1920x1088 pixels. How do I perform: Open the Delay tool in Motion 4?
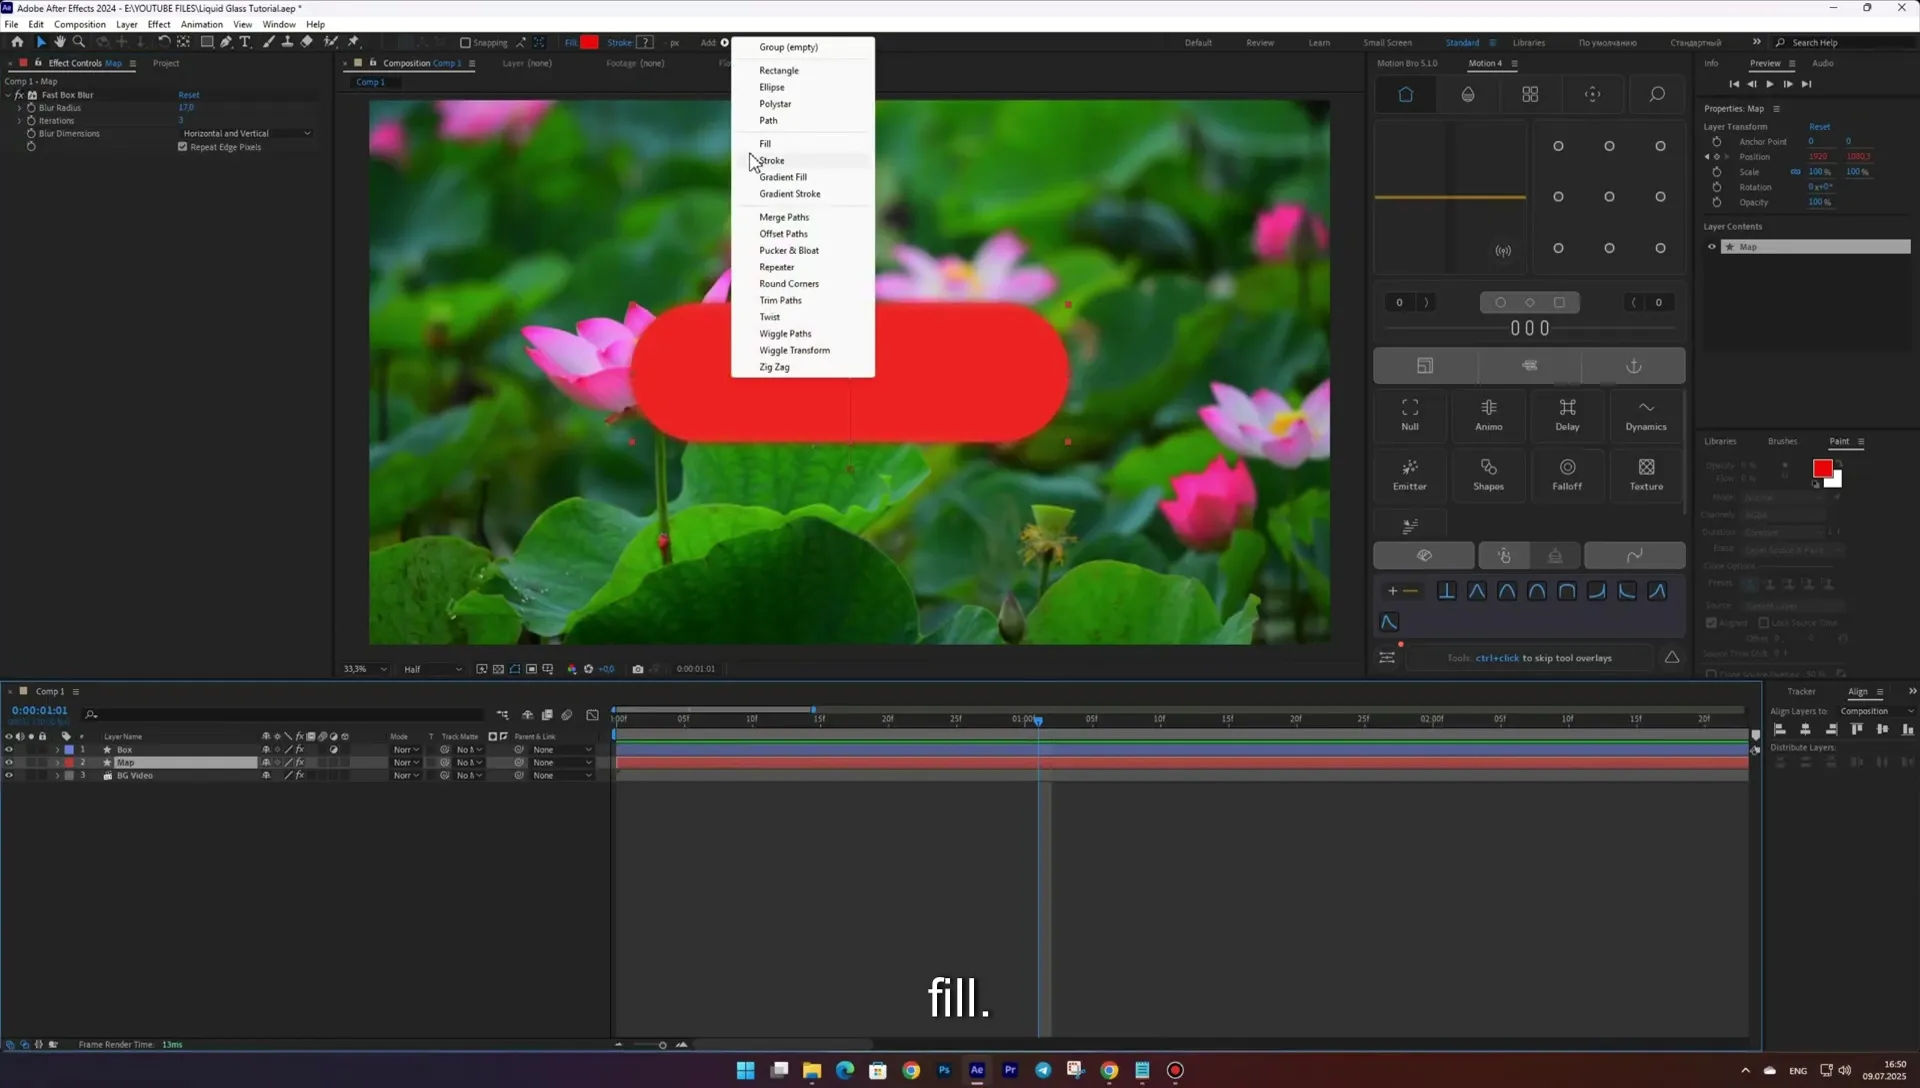[x=1567, y=414]
